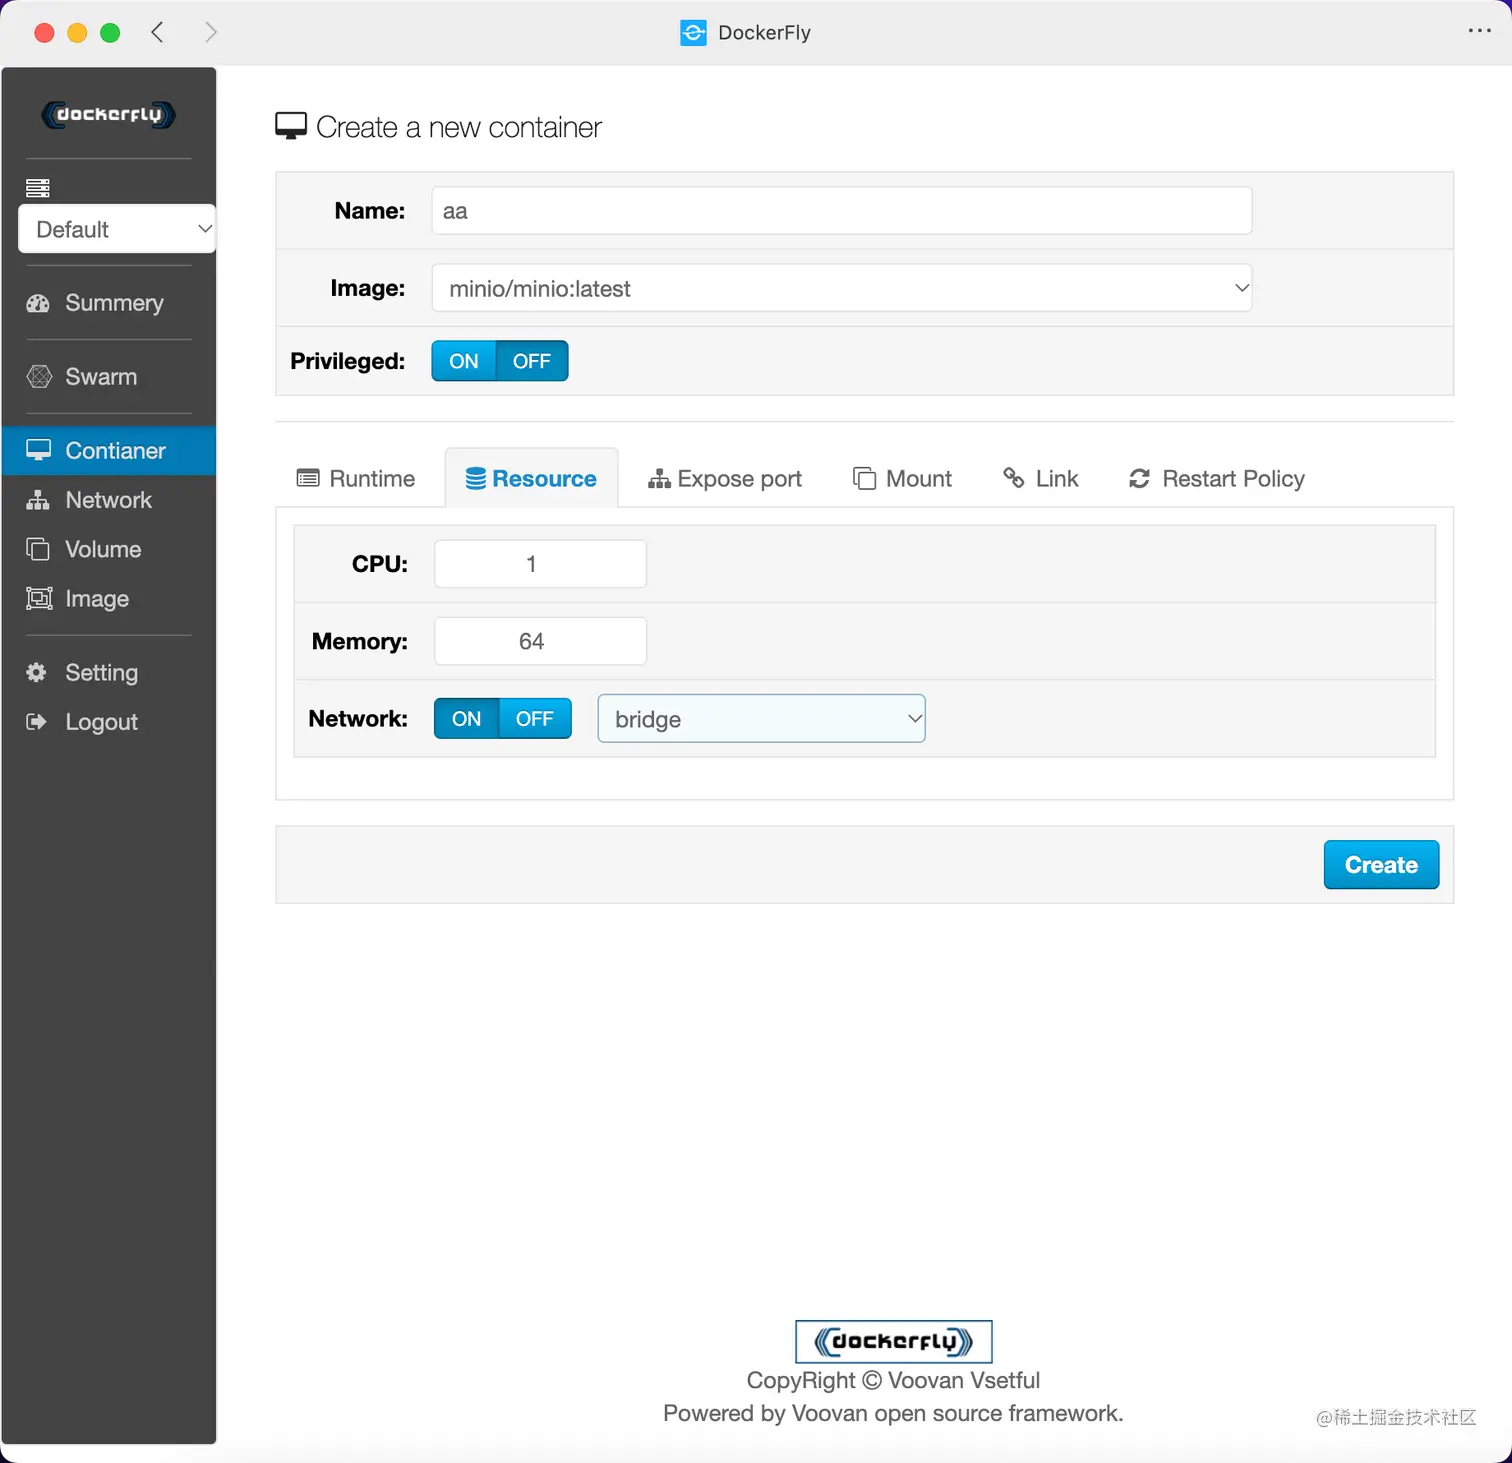Open the Image dropdown showing minio/minio:latest

pos(842,288)
